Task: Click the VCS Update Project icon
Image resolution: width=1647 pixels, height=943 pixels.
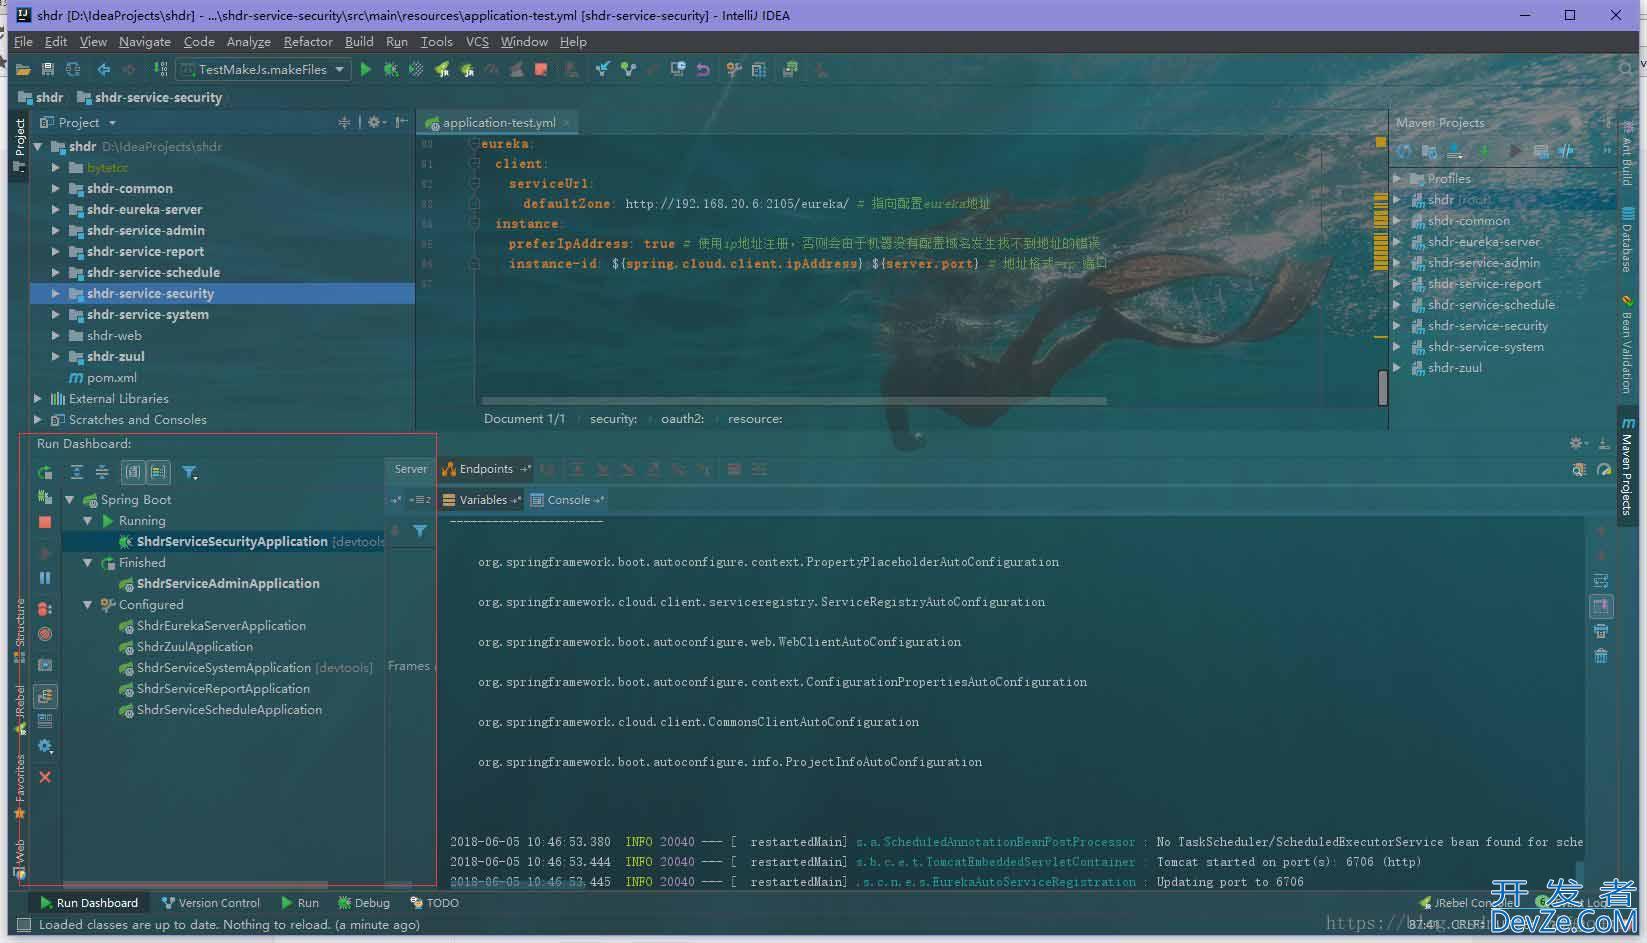Action: (x=602, y=69)
